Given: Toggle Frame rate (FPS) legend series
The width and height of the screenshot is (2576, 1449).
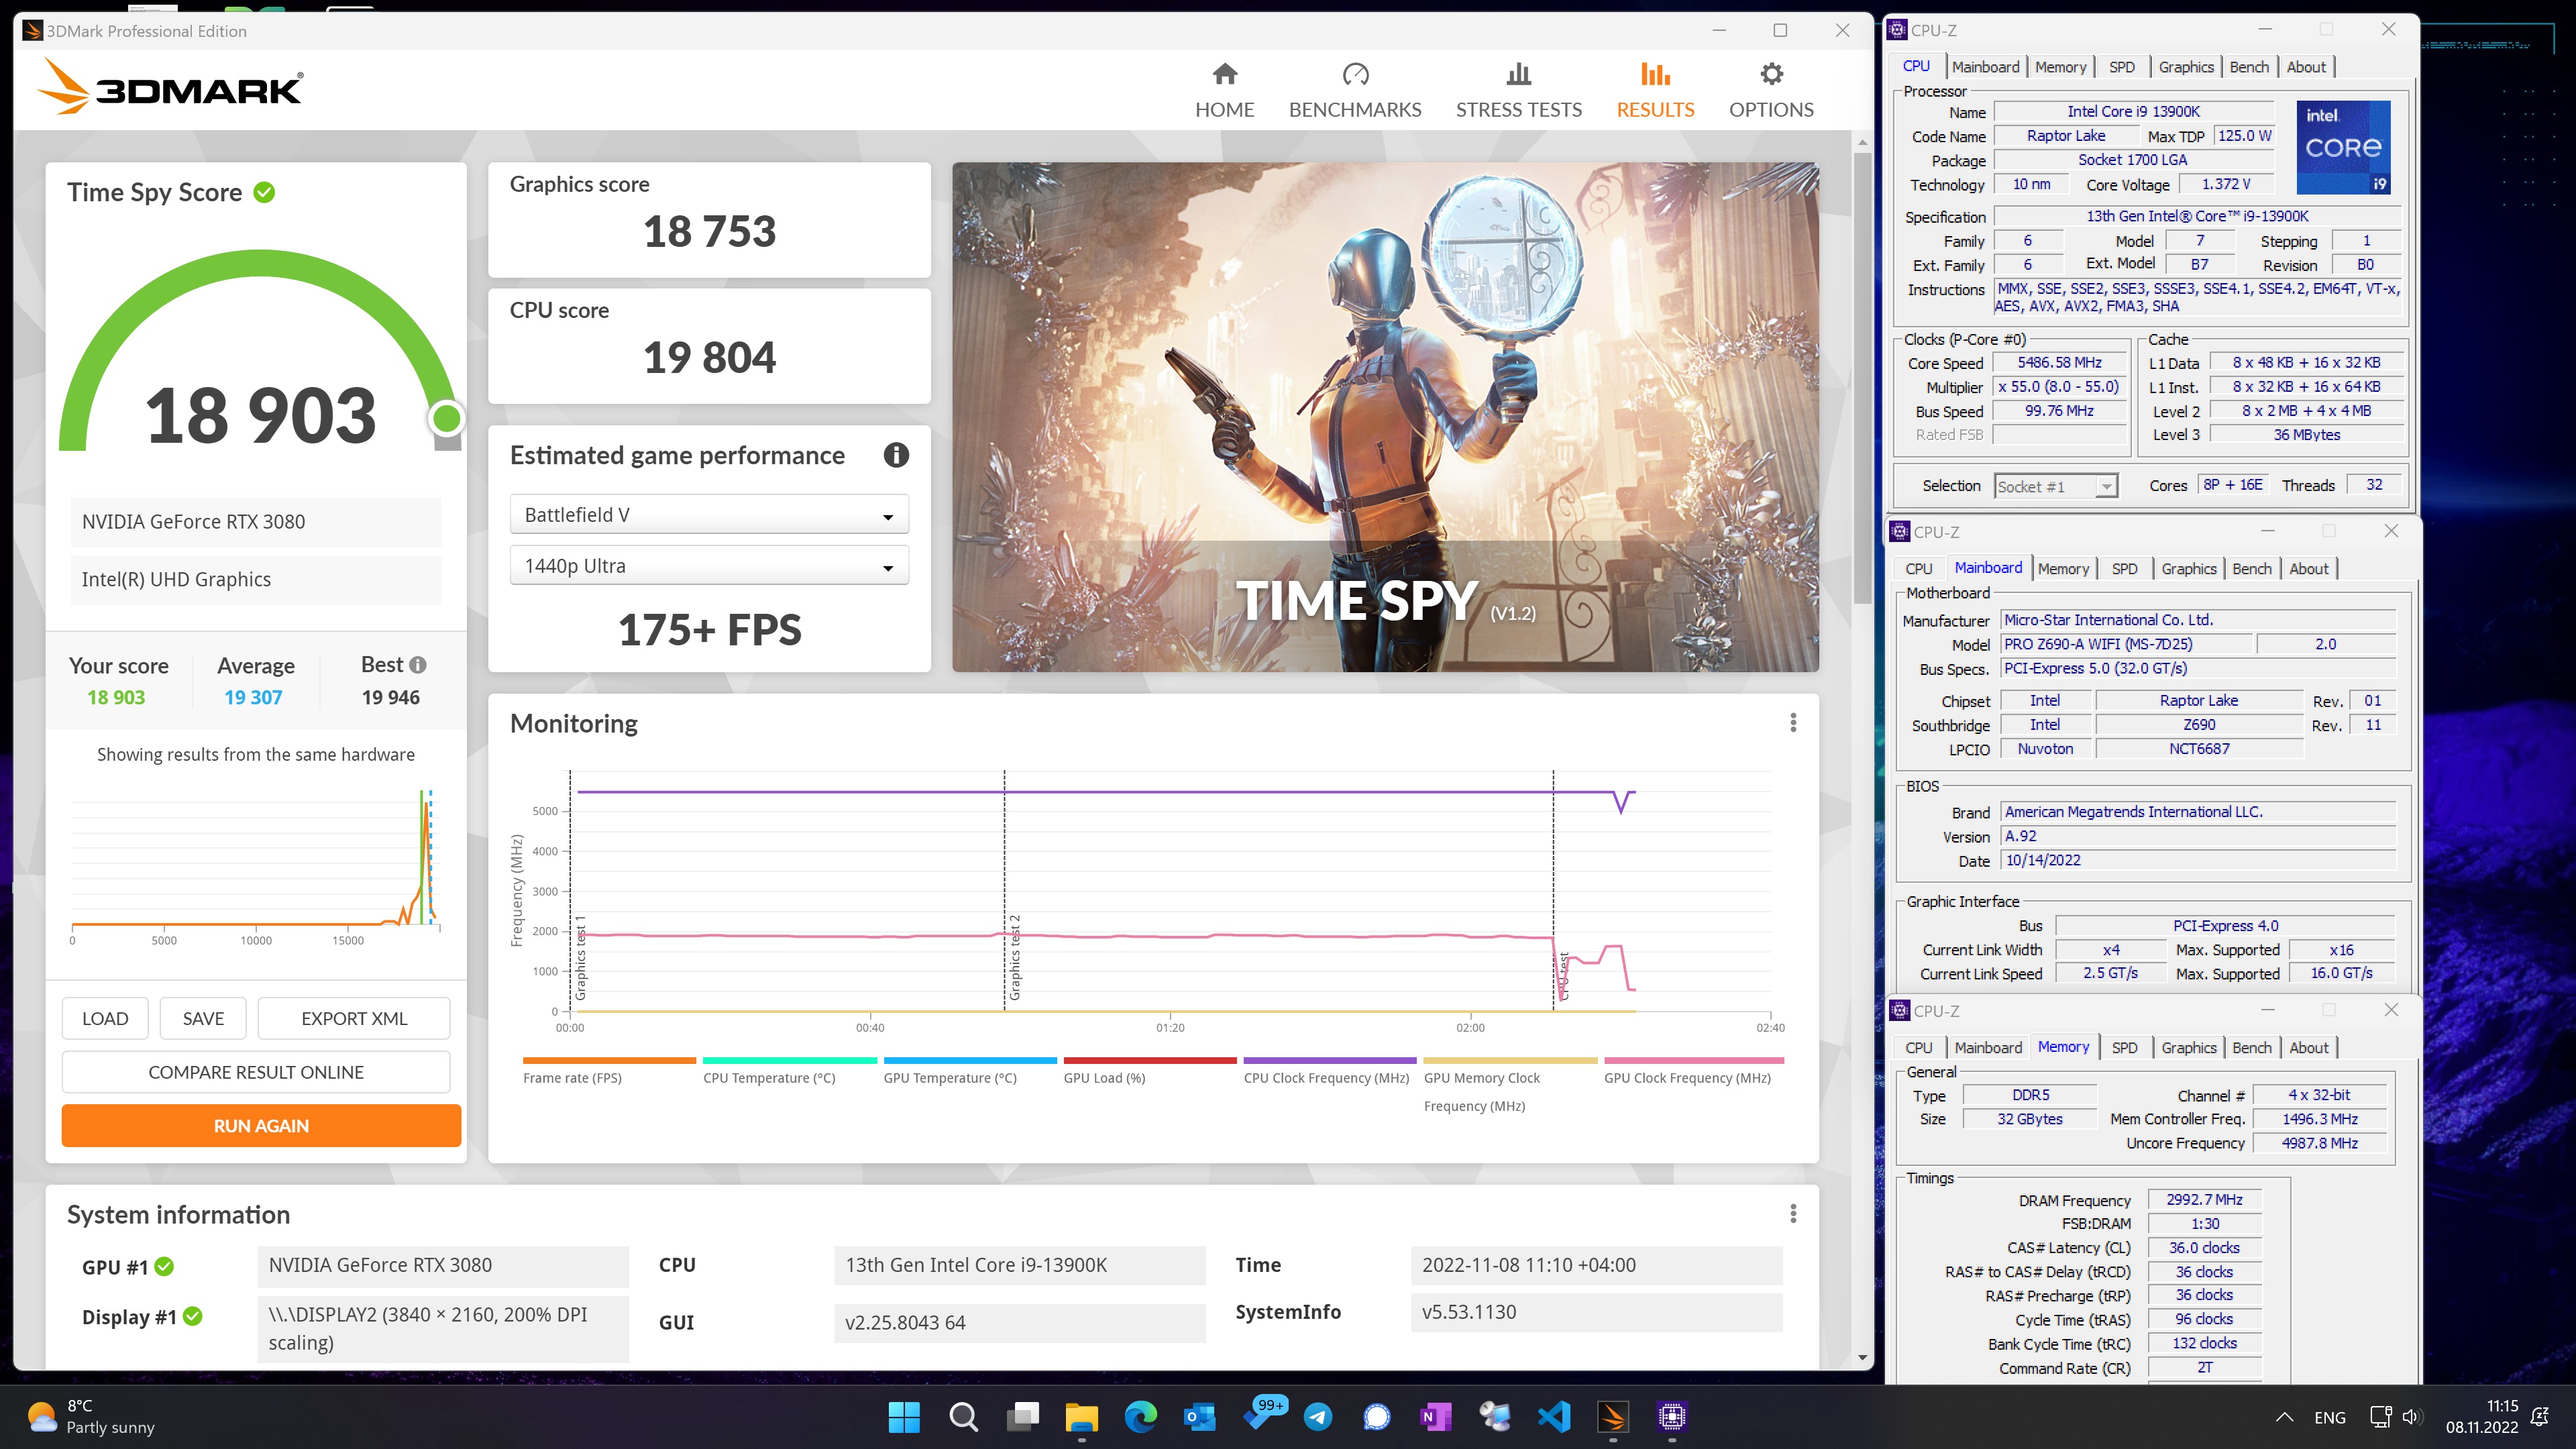Looking at the screenshot, I should (x=572, y=1077).
